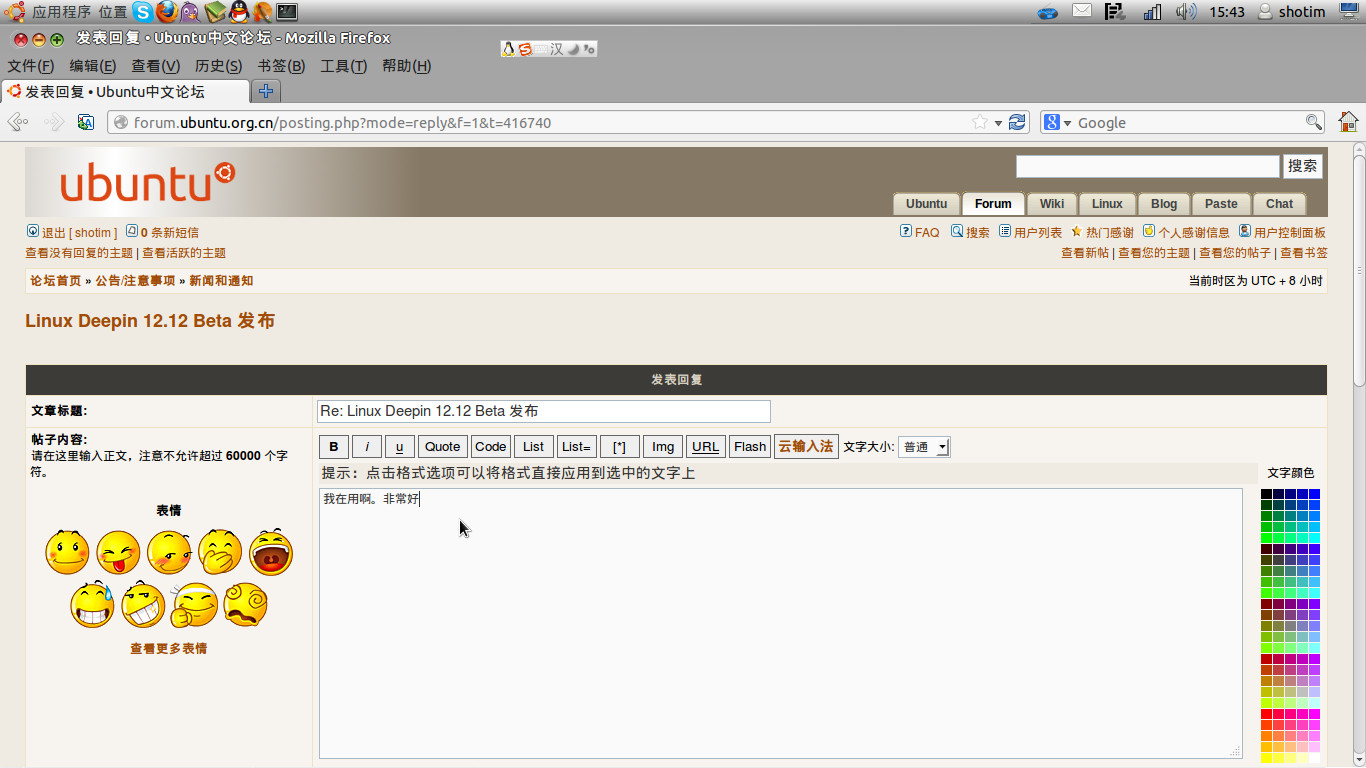Open a new tab with plus button
This screenshot has height=768, width=1366.
[266, 91]
